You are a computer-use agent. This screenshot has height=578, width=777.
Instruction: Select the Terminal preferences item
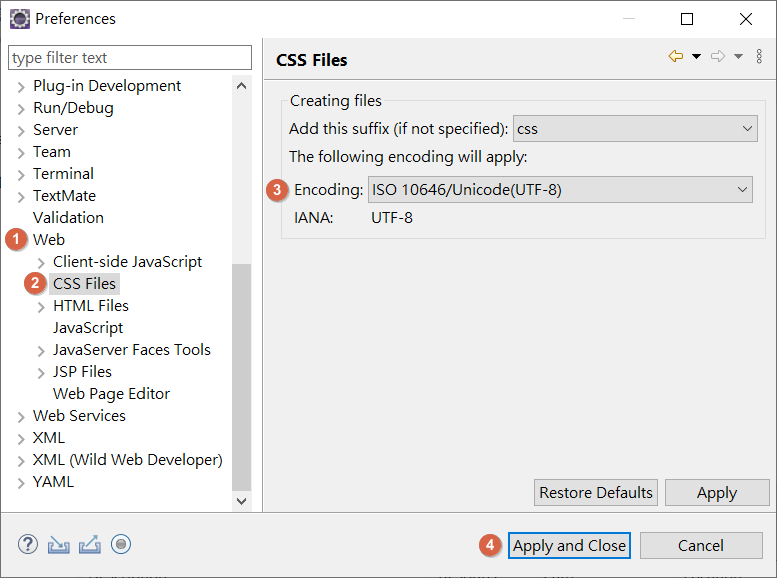63,173
